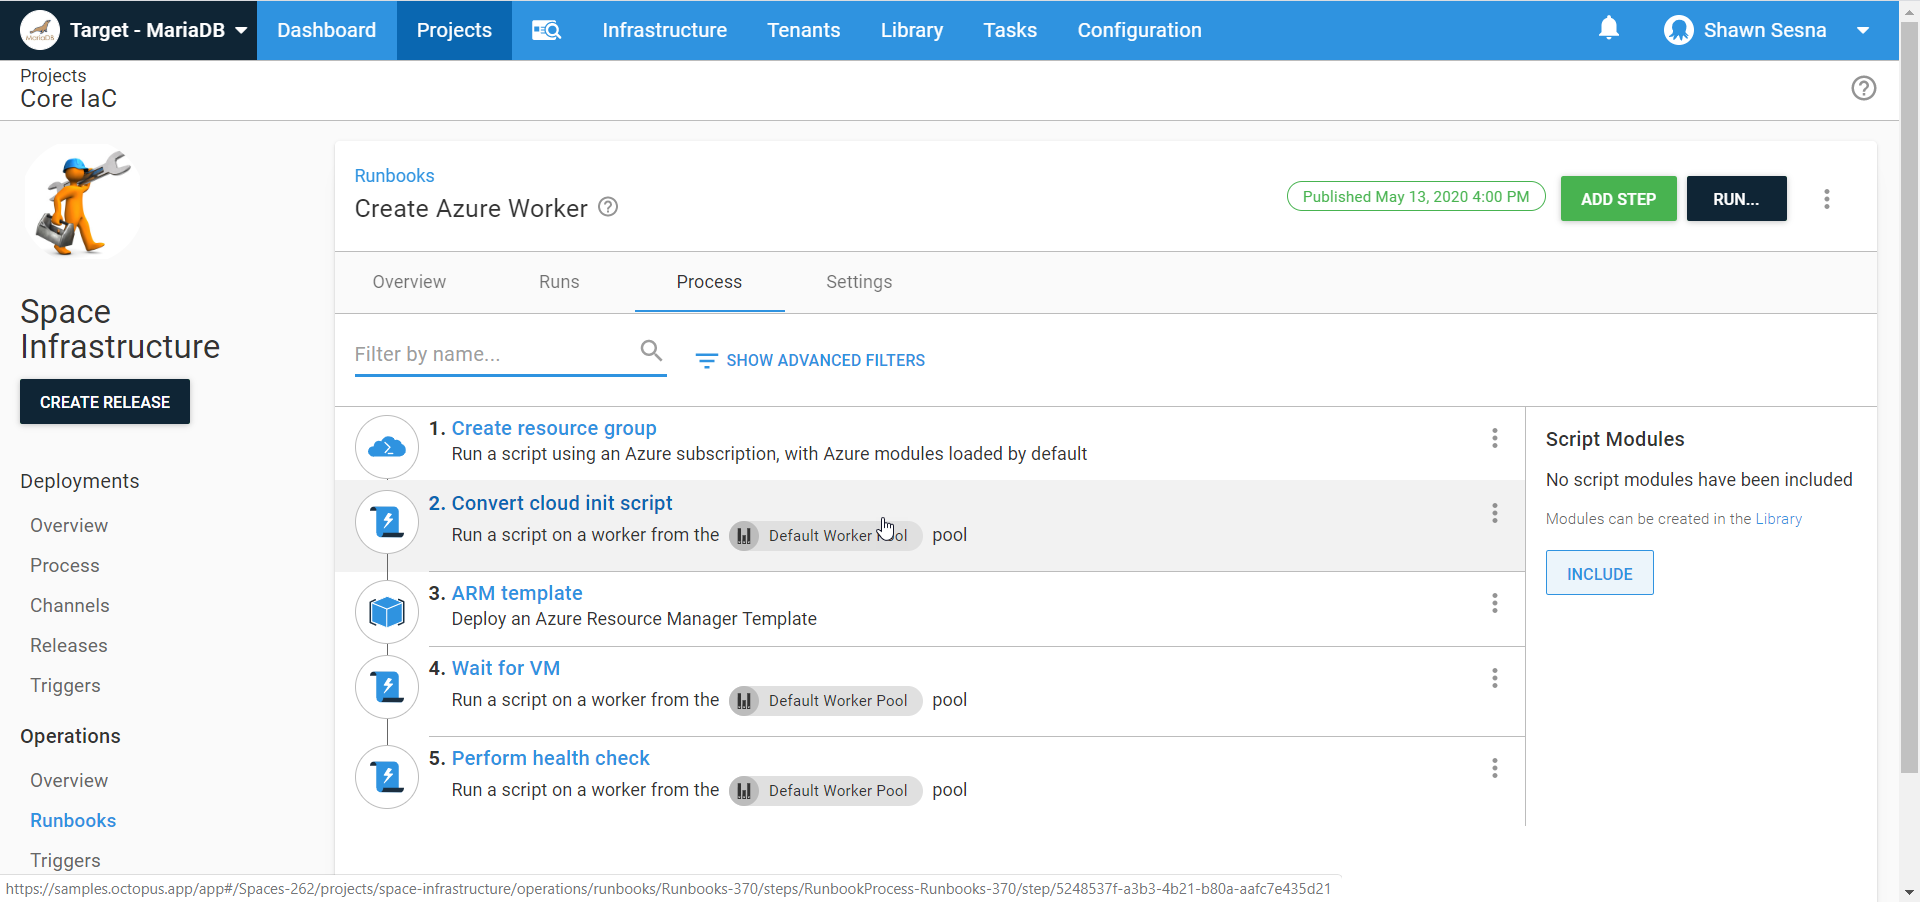The width and height of the screenshot is (1920, 902).
Task: Click the notifications bell icon
Action: [x=1608, y=29]
